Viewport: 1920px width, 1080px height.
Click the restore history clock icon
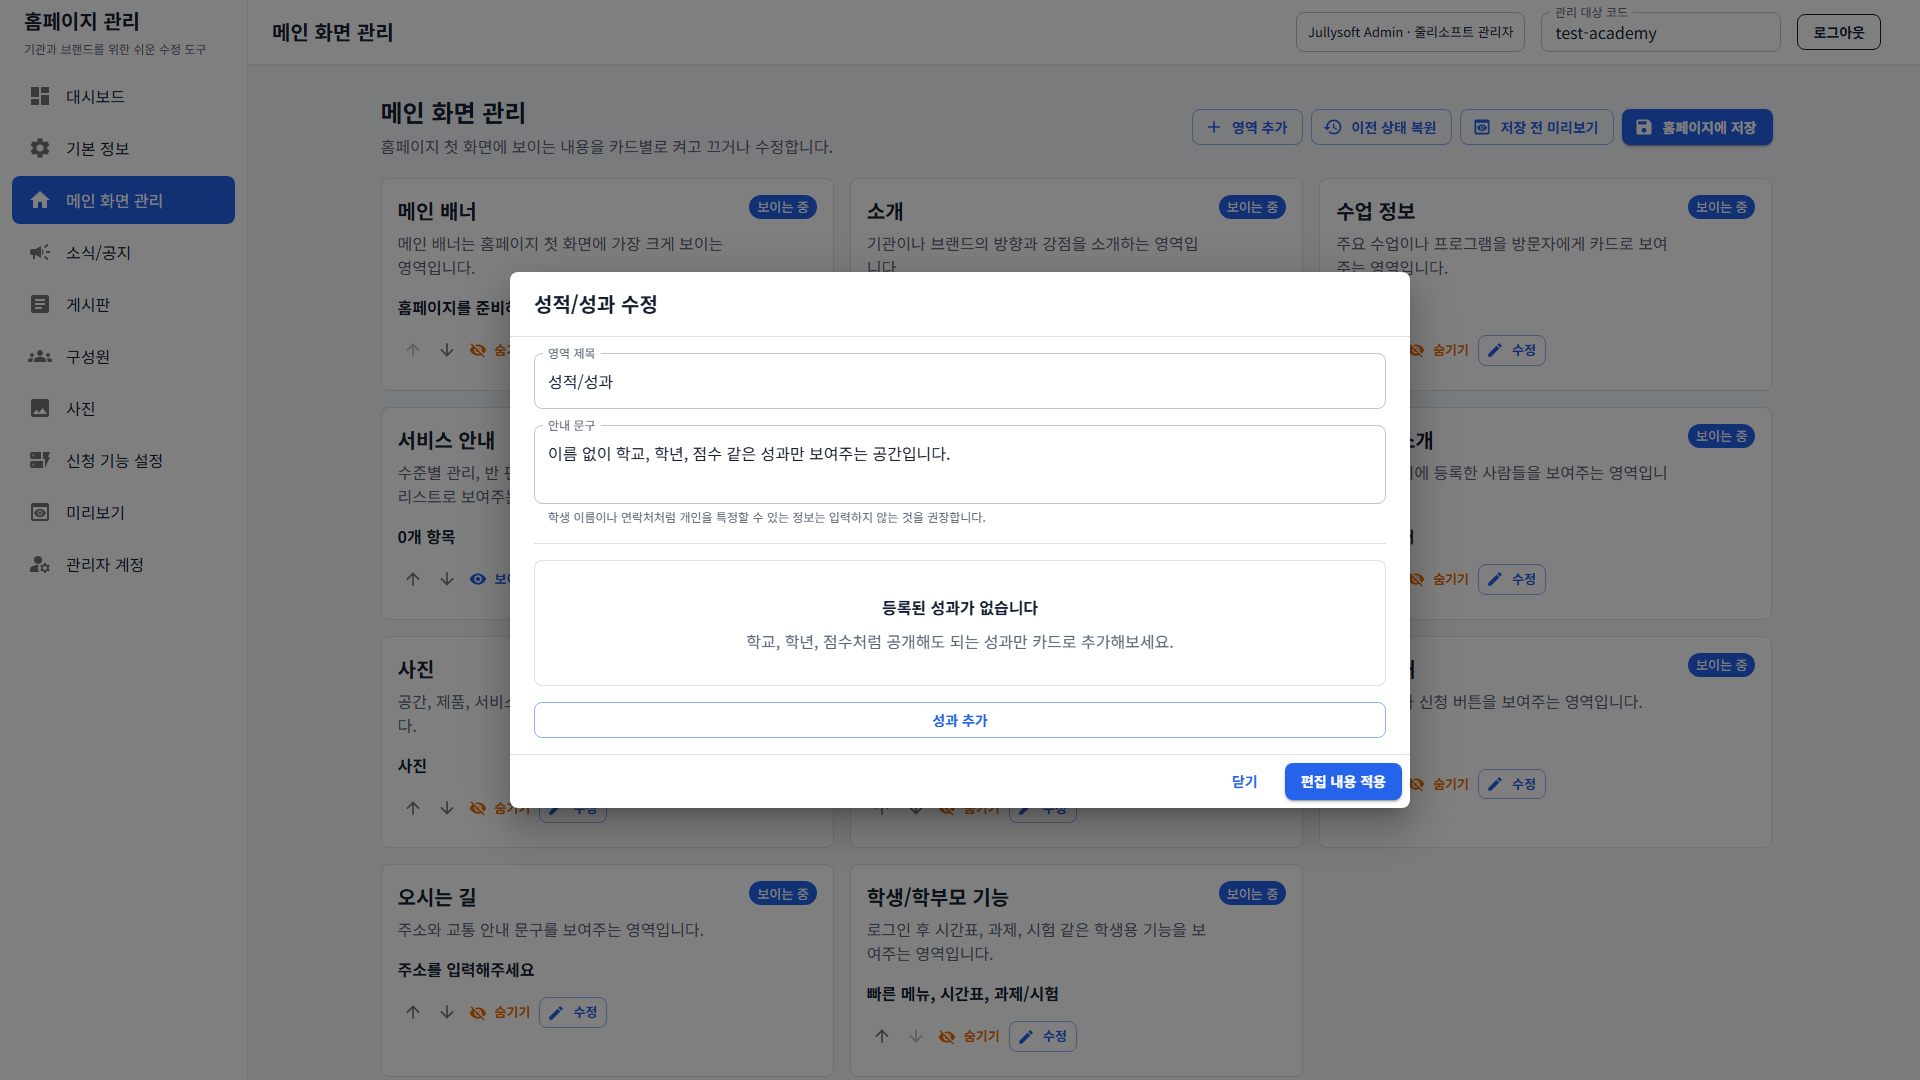[1333, 127]
